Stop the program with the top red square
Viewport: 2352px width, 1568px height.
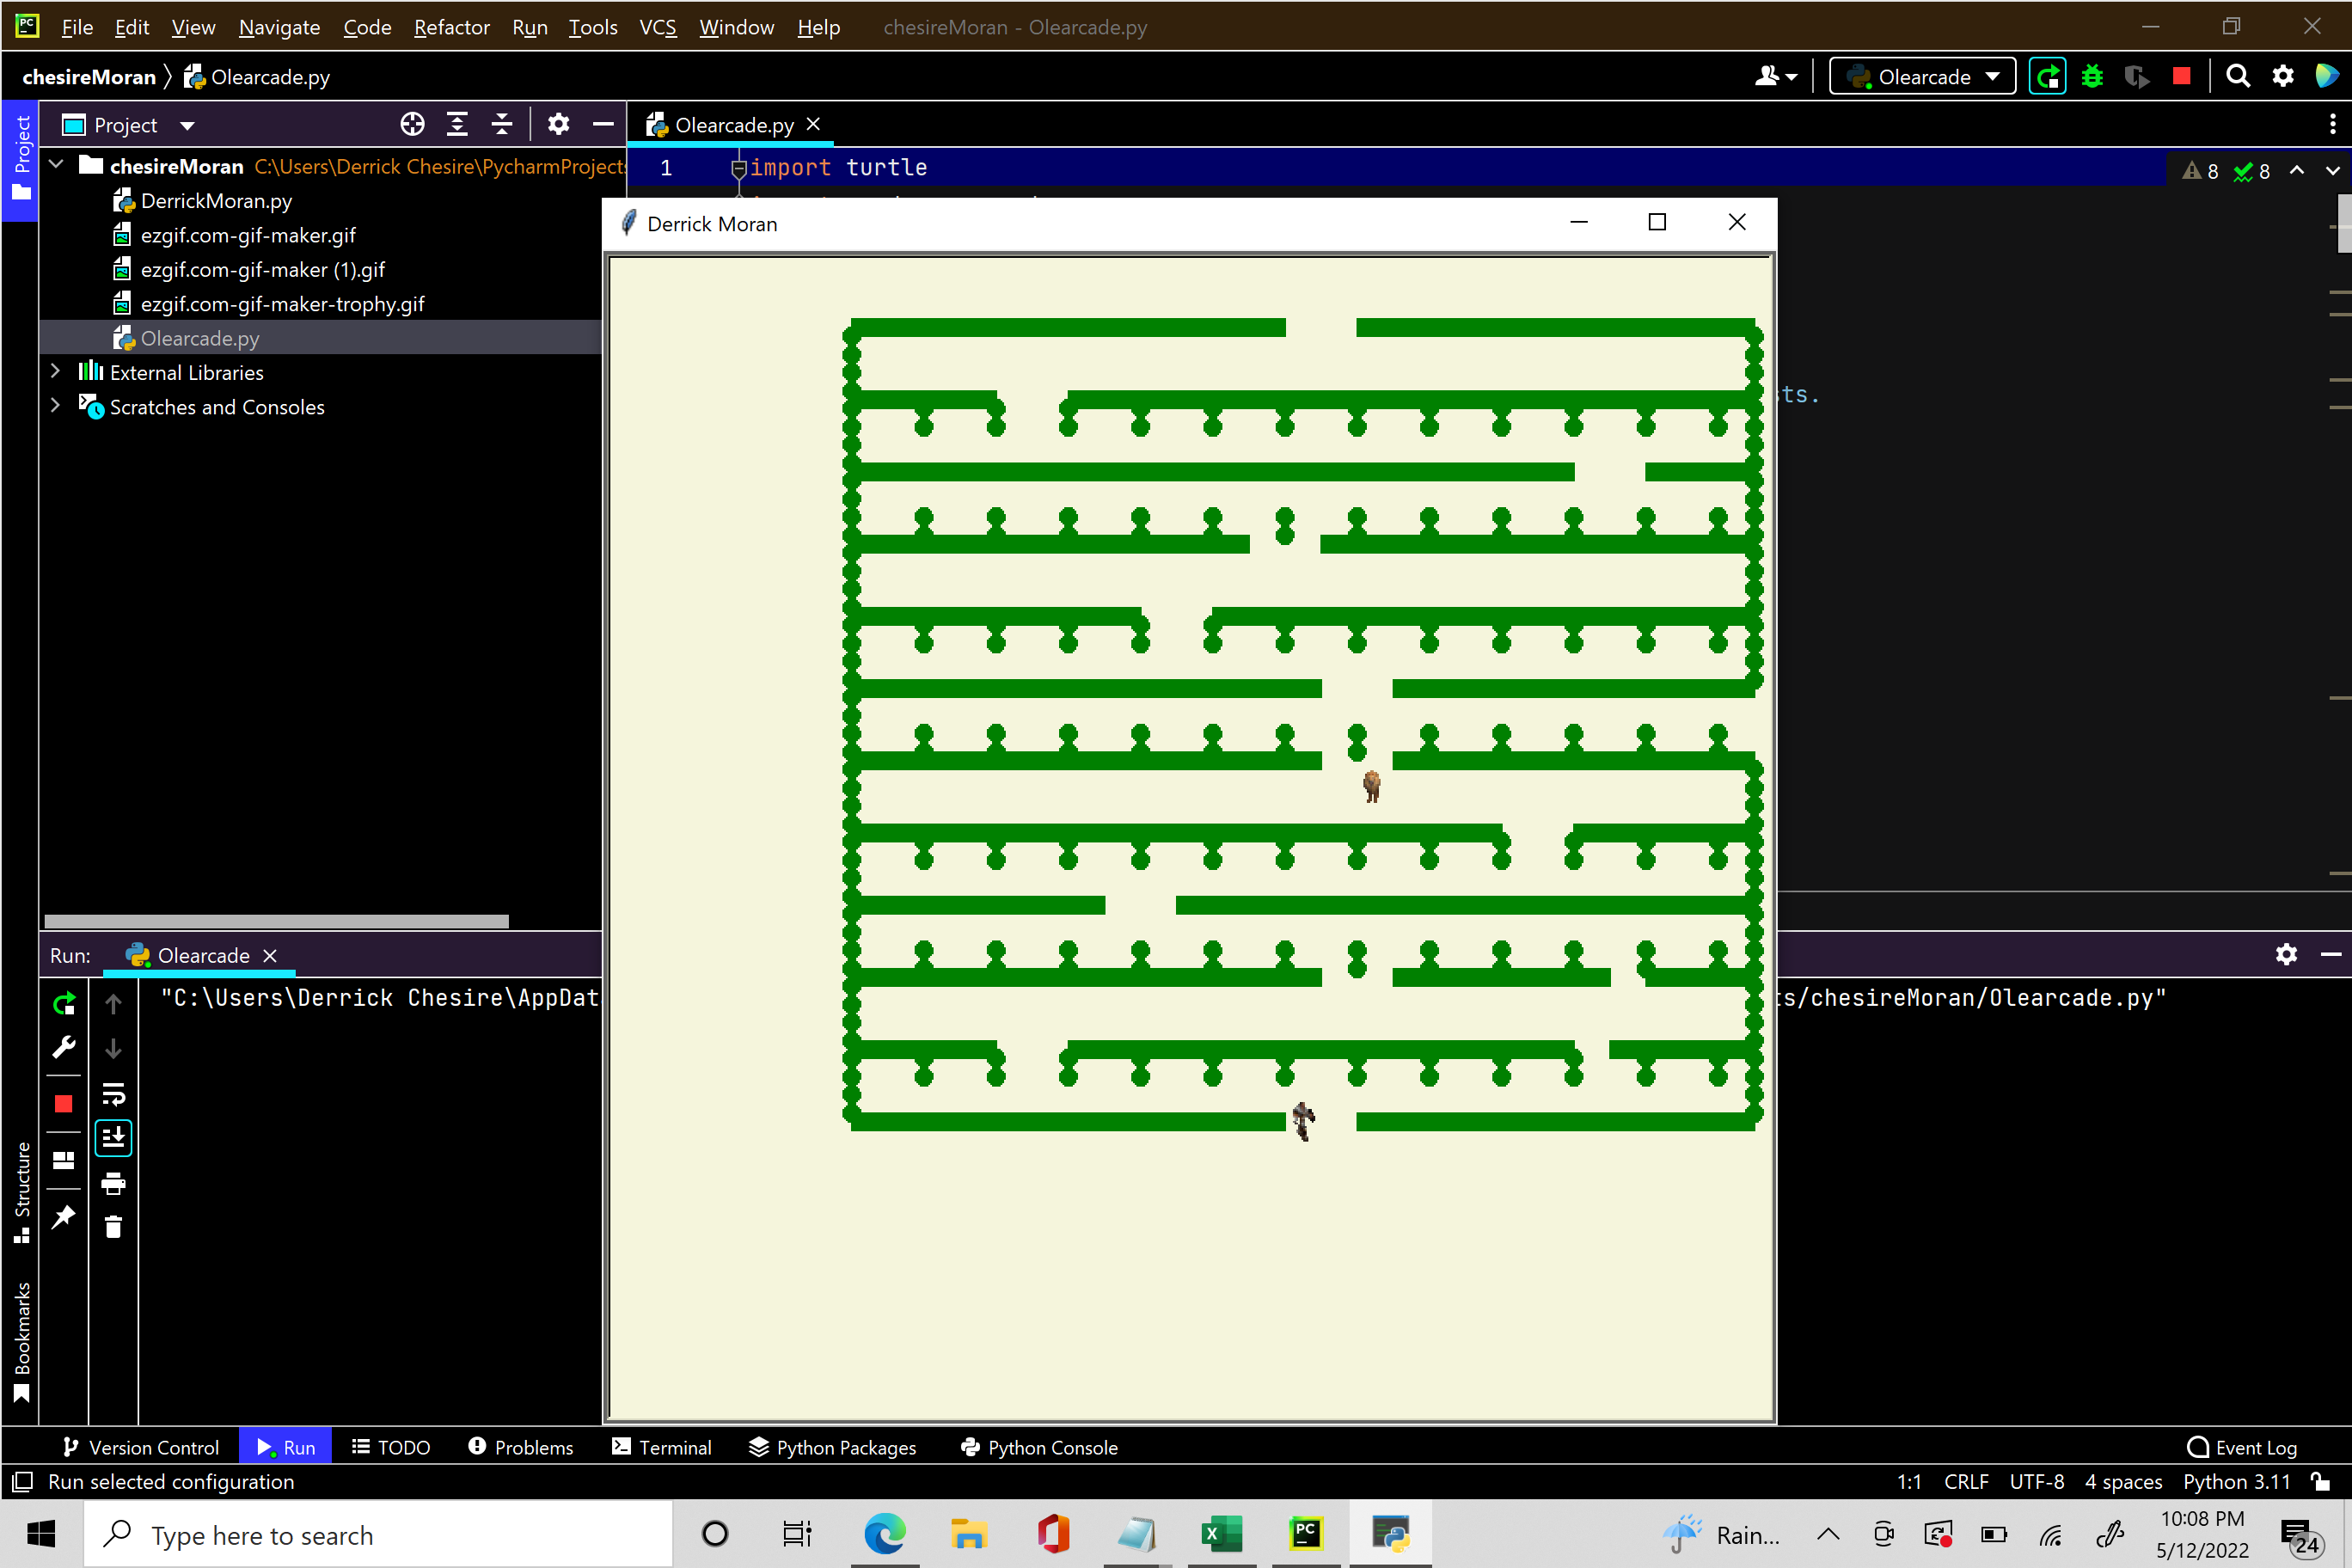pos(2181,76)
